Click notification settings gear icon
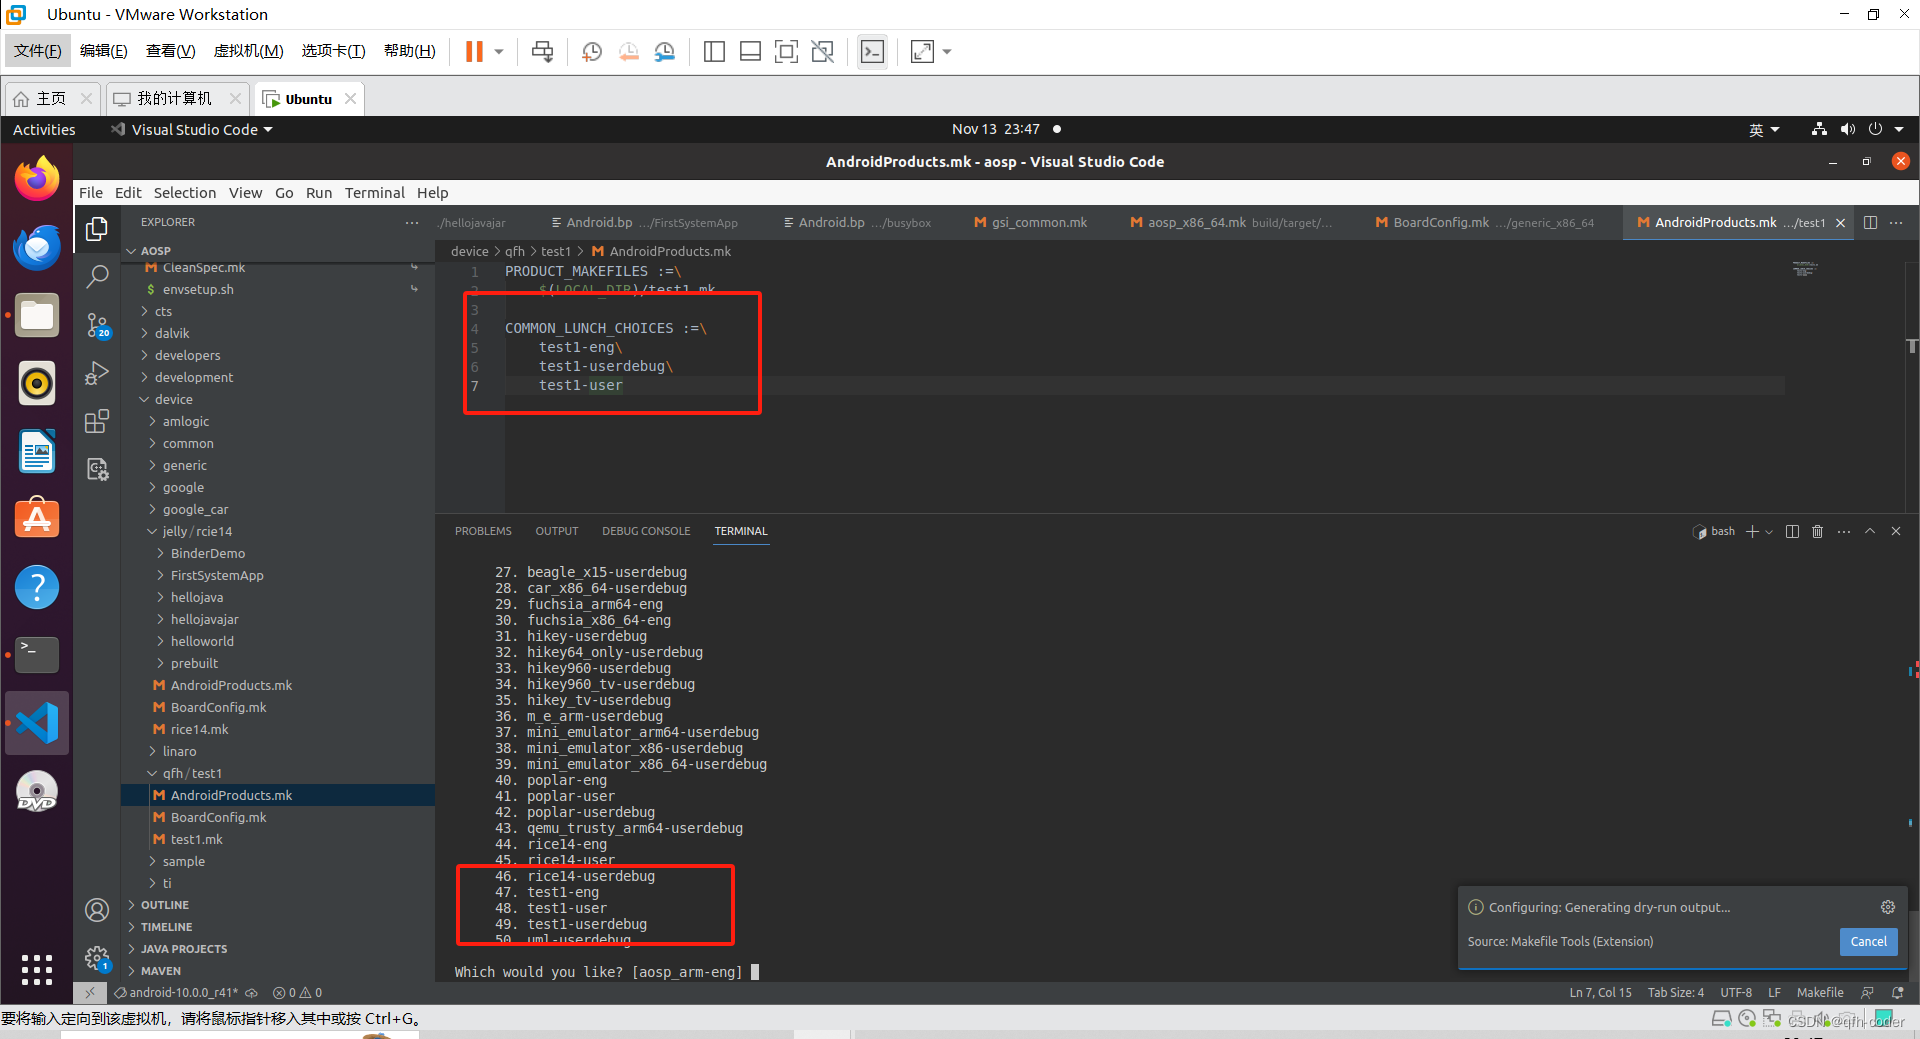Viewport: 1920px width, 1039px height. (1888, 907)
